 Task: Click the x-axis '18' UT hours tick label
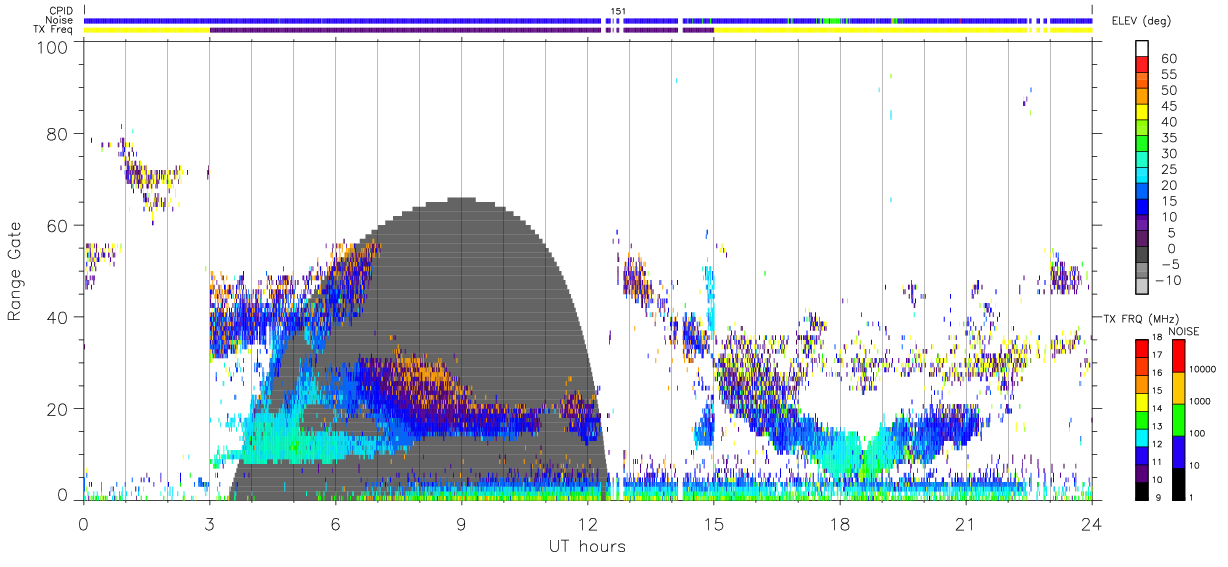tap(839, 523)
